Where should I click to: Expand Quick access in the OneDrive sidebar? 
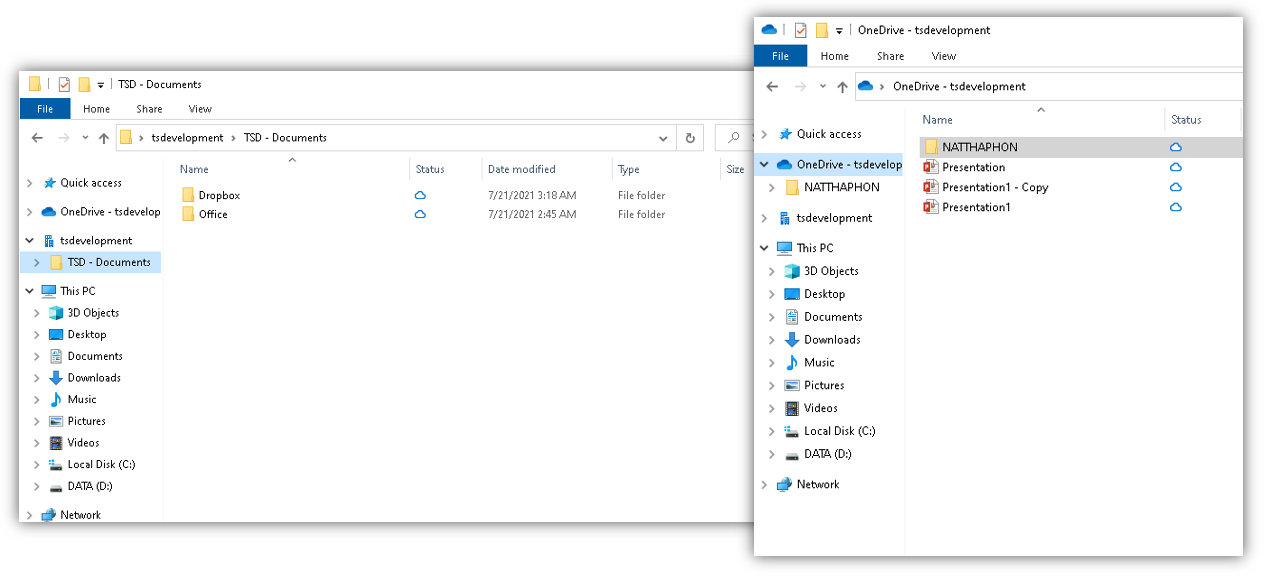point(764,134)
